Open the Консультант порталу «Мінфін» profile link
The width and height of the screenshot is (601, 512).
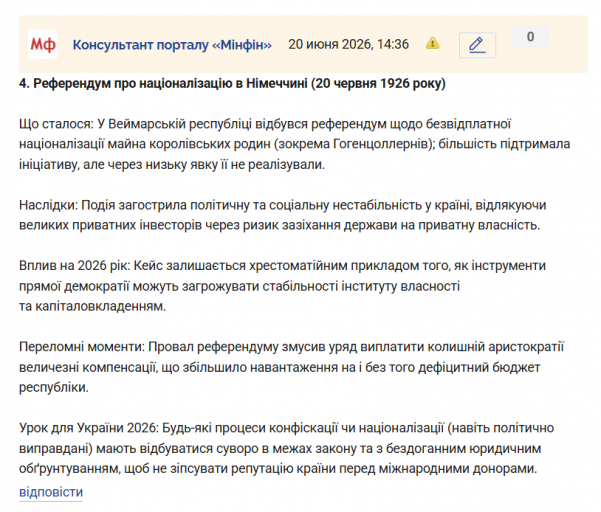172,45
